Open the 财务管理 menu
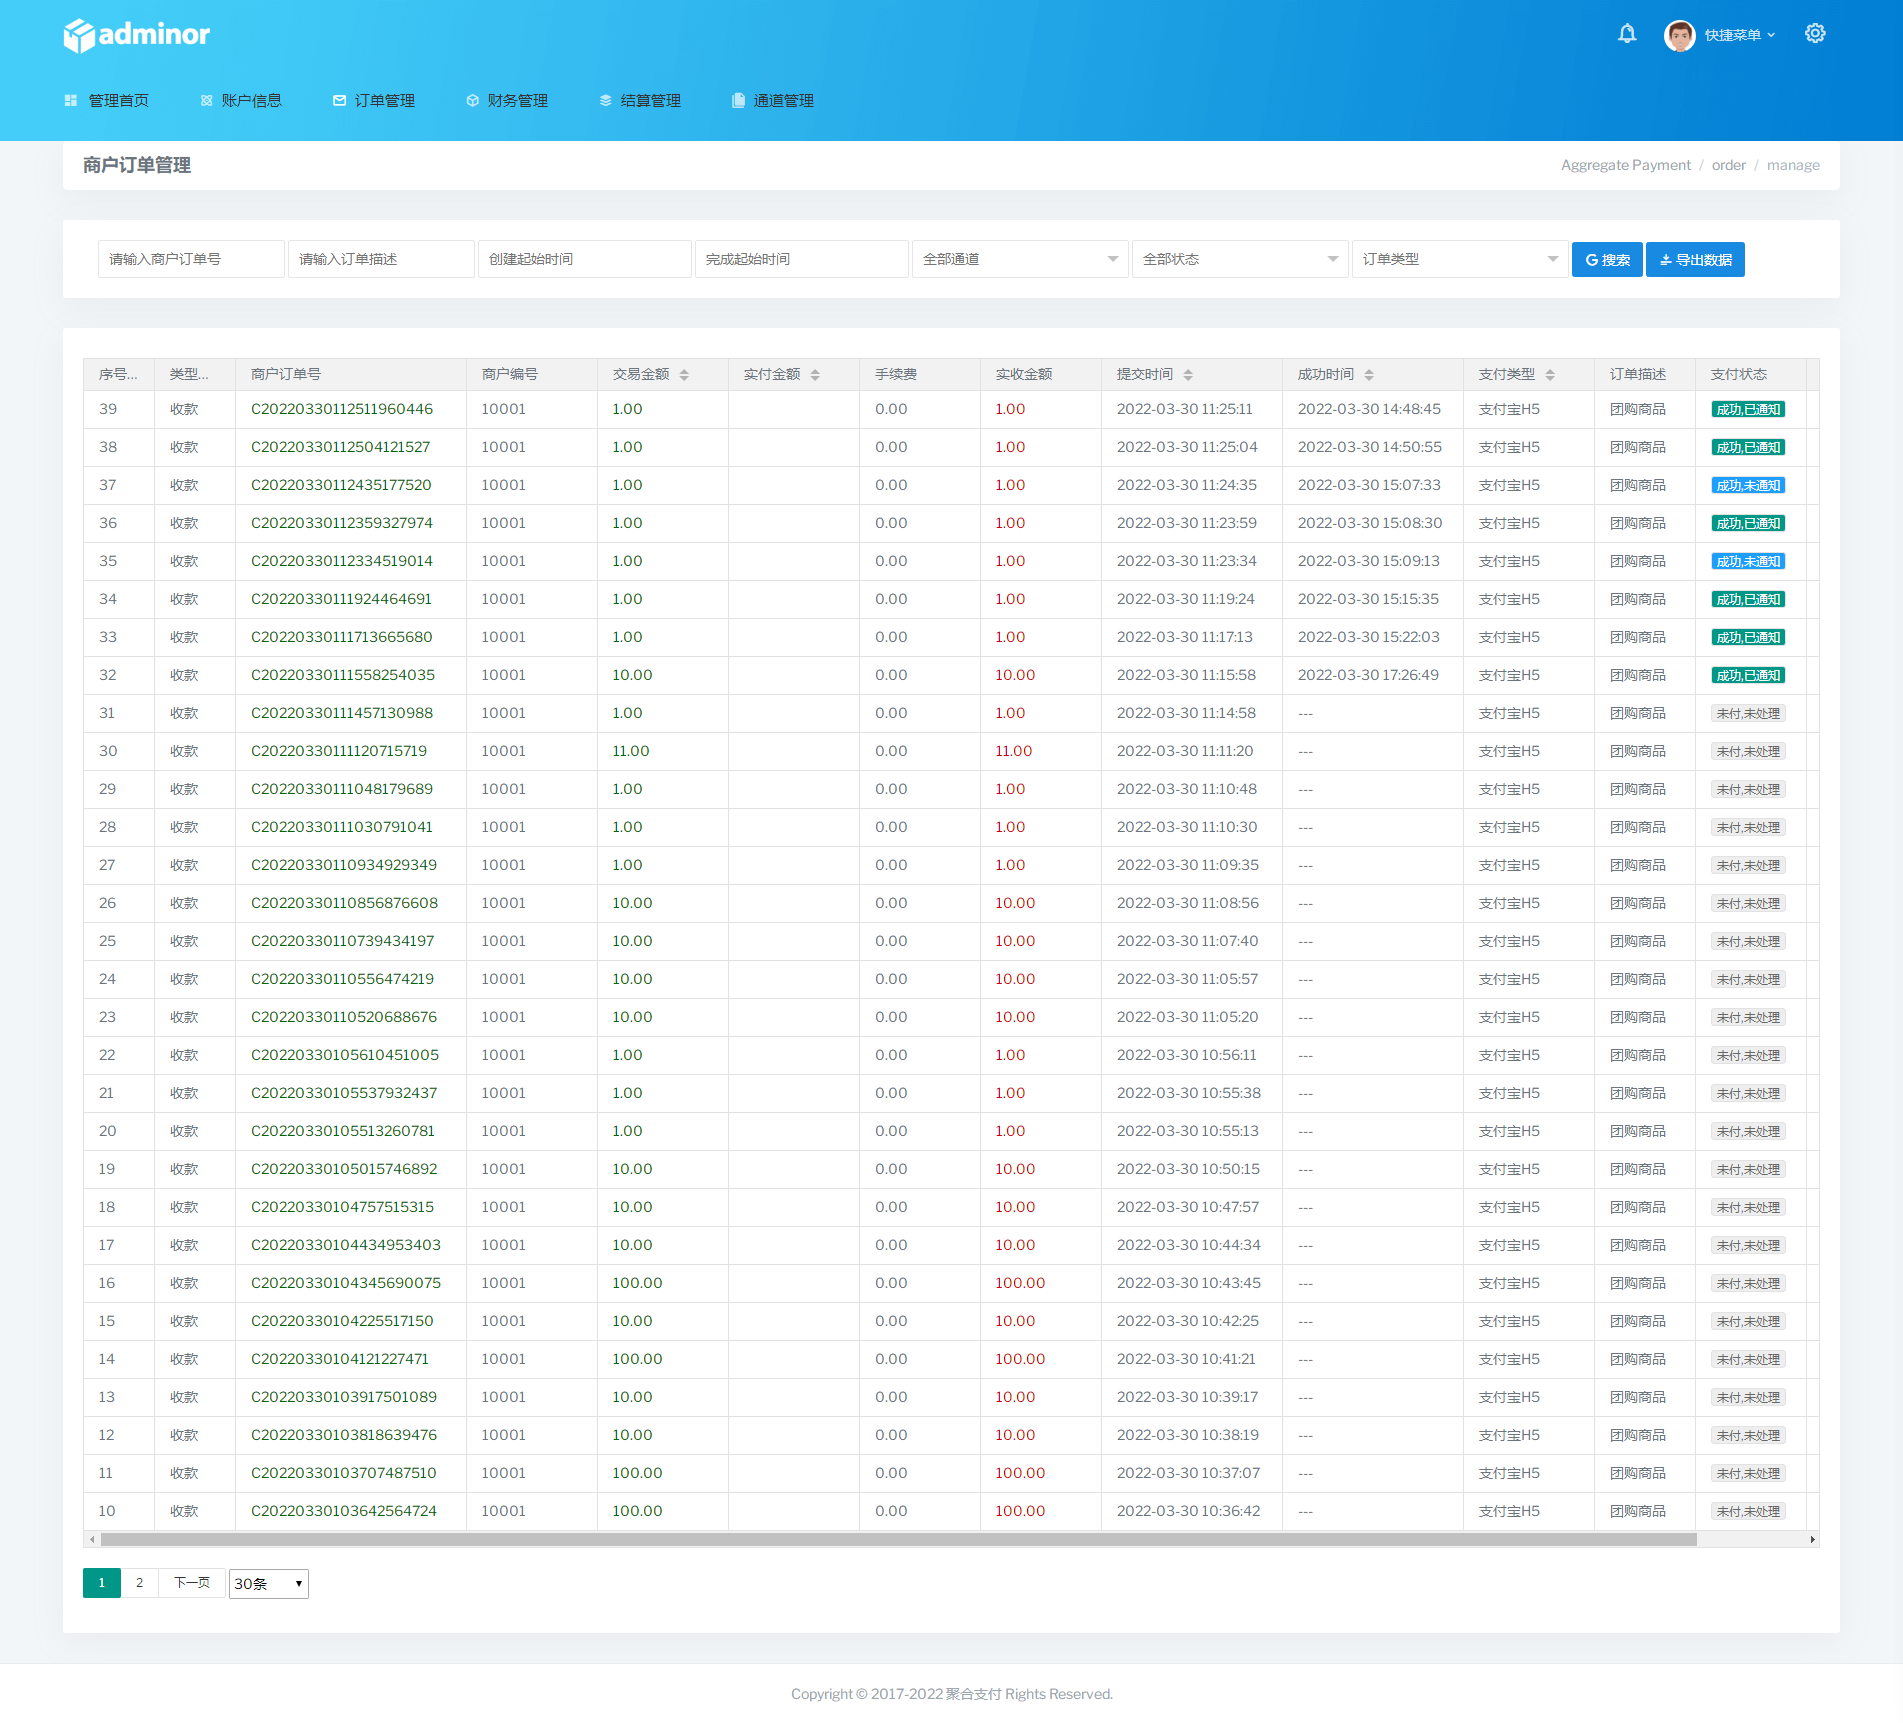Viewport: 1903px width, 1723px height. [x=507, y=101]
